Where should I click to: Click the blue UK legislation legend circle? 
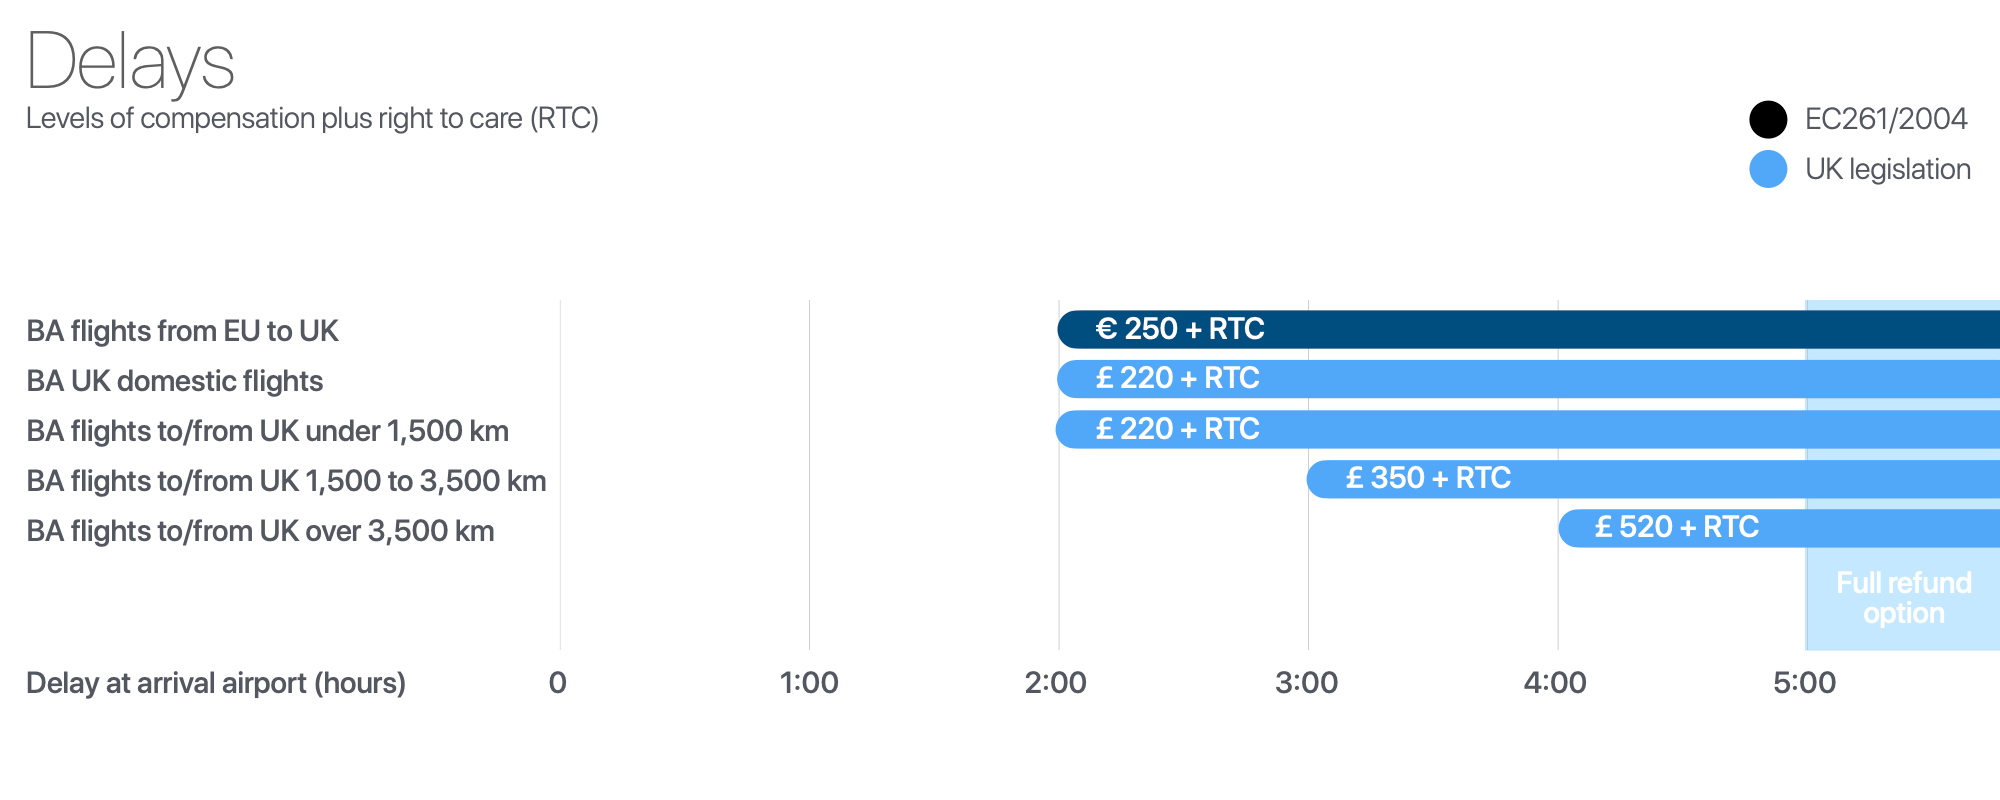[1768, 169]
